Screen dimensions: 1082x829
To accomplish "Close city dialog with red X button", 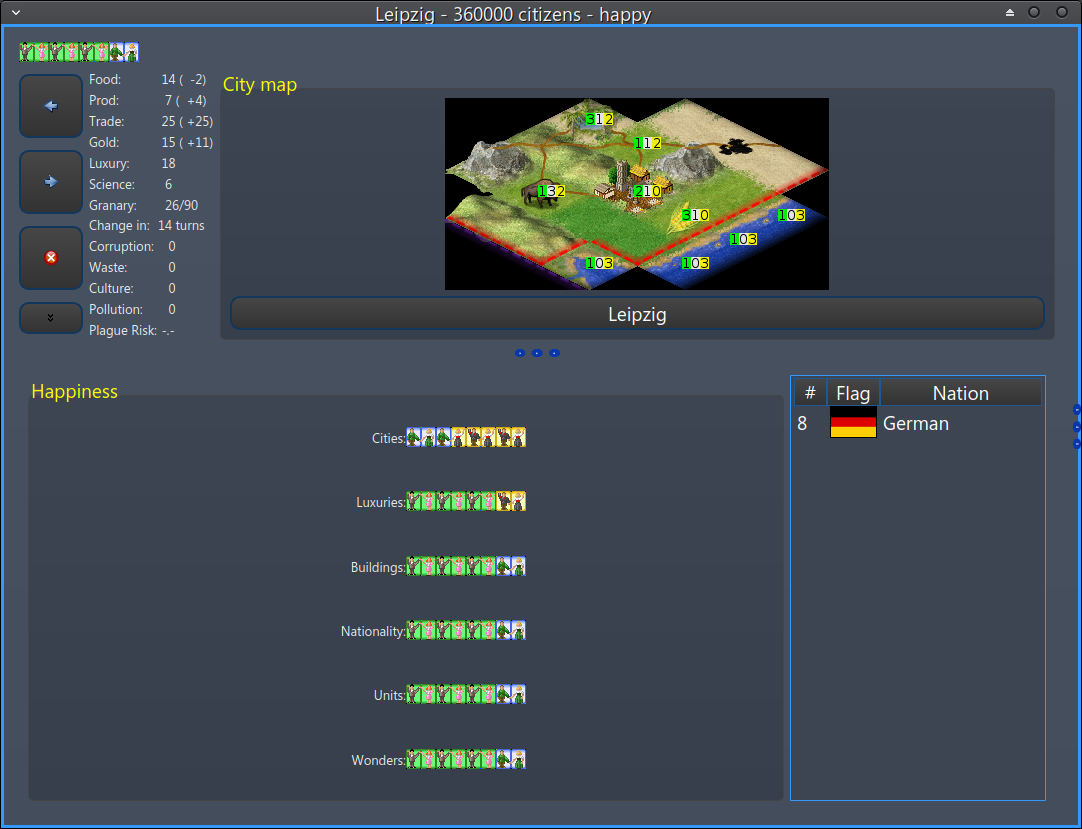I will pyautogui.click(x=51, y=257).
